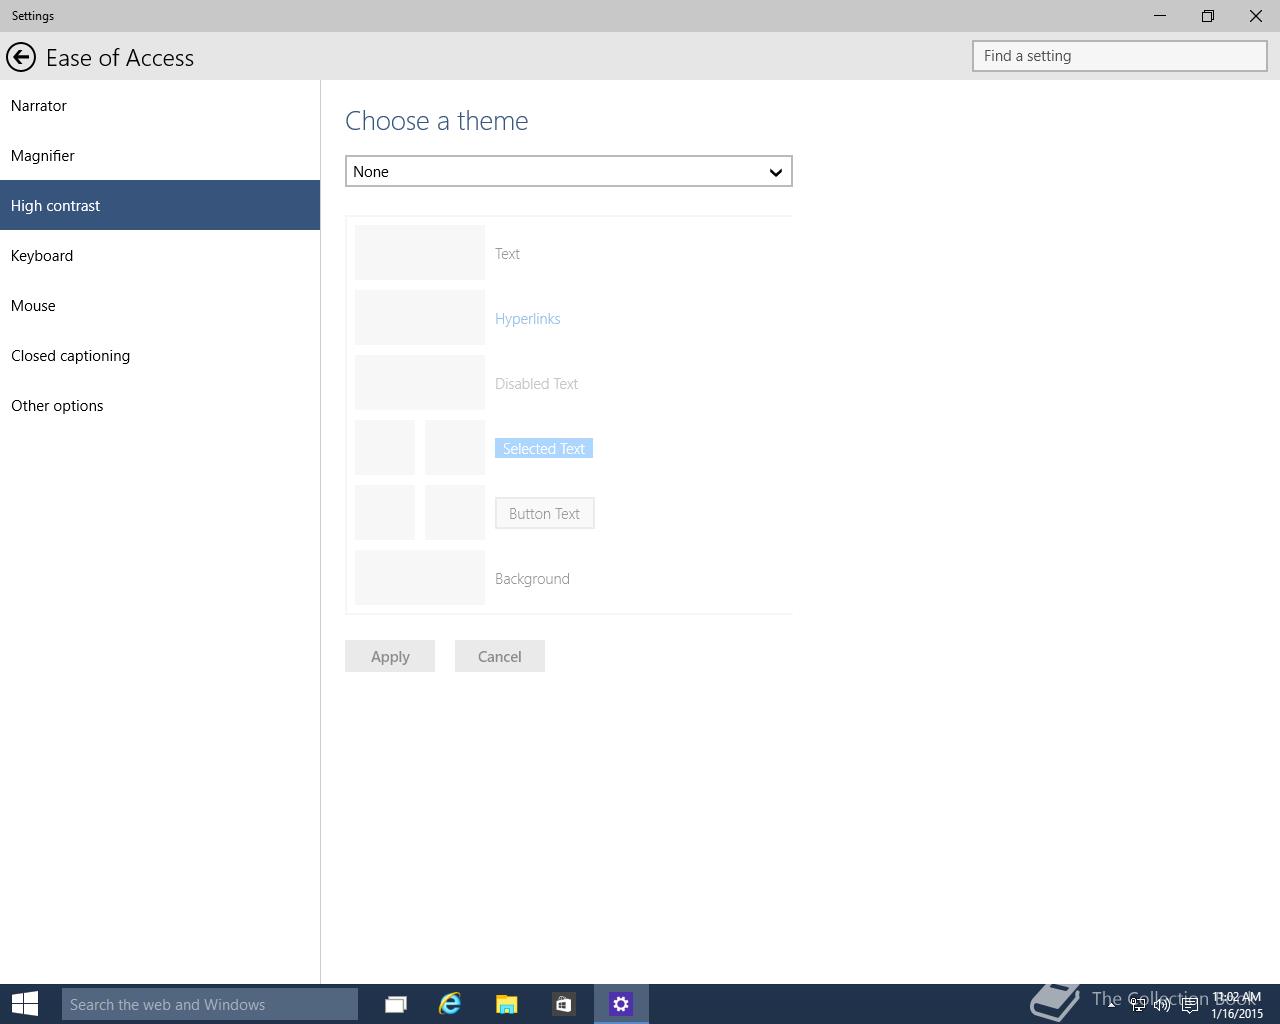Image resolution: width=1280 pixels, height=1024 pixels.
Task: Open the Store app from the taskbar
Action: [563, 1004]
